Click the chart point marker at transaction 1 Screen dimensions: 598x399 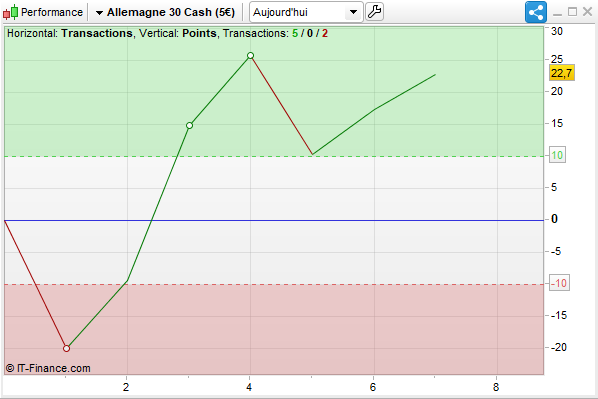[x=66, y=348]
